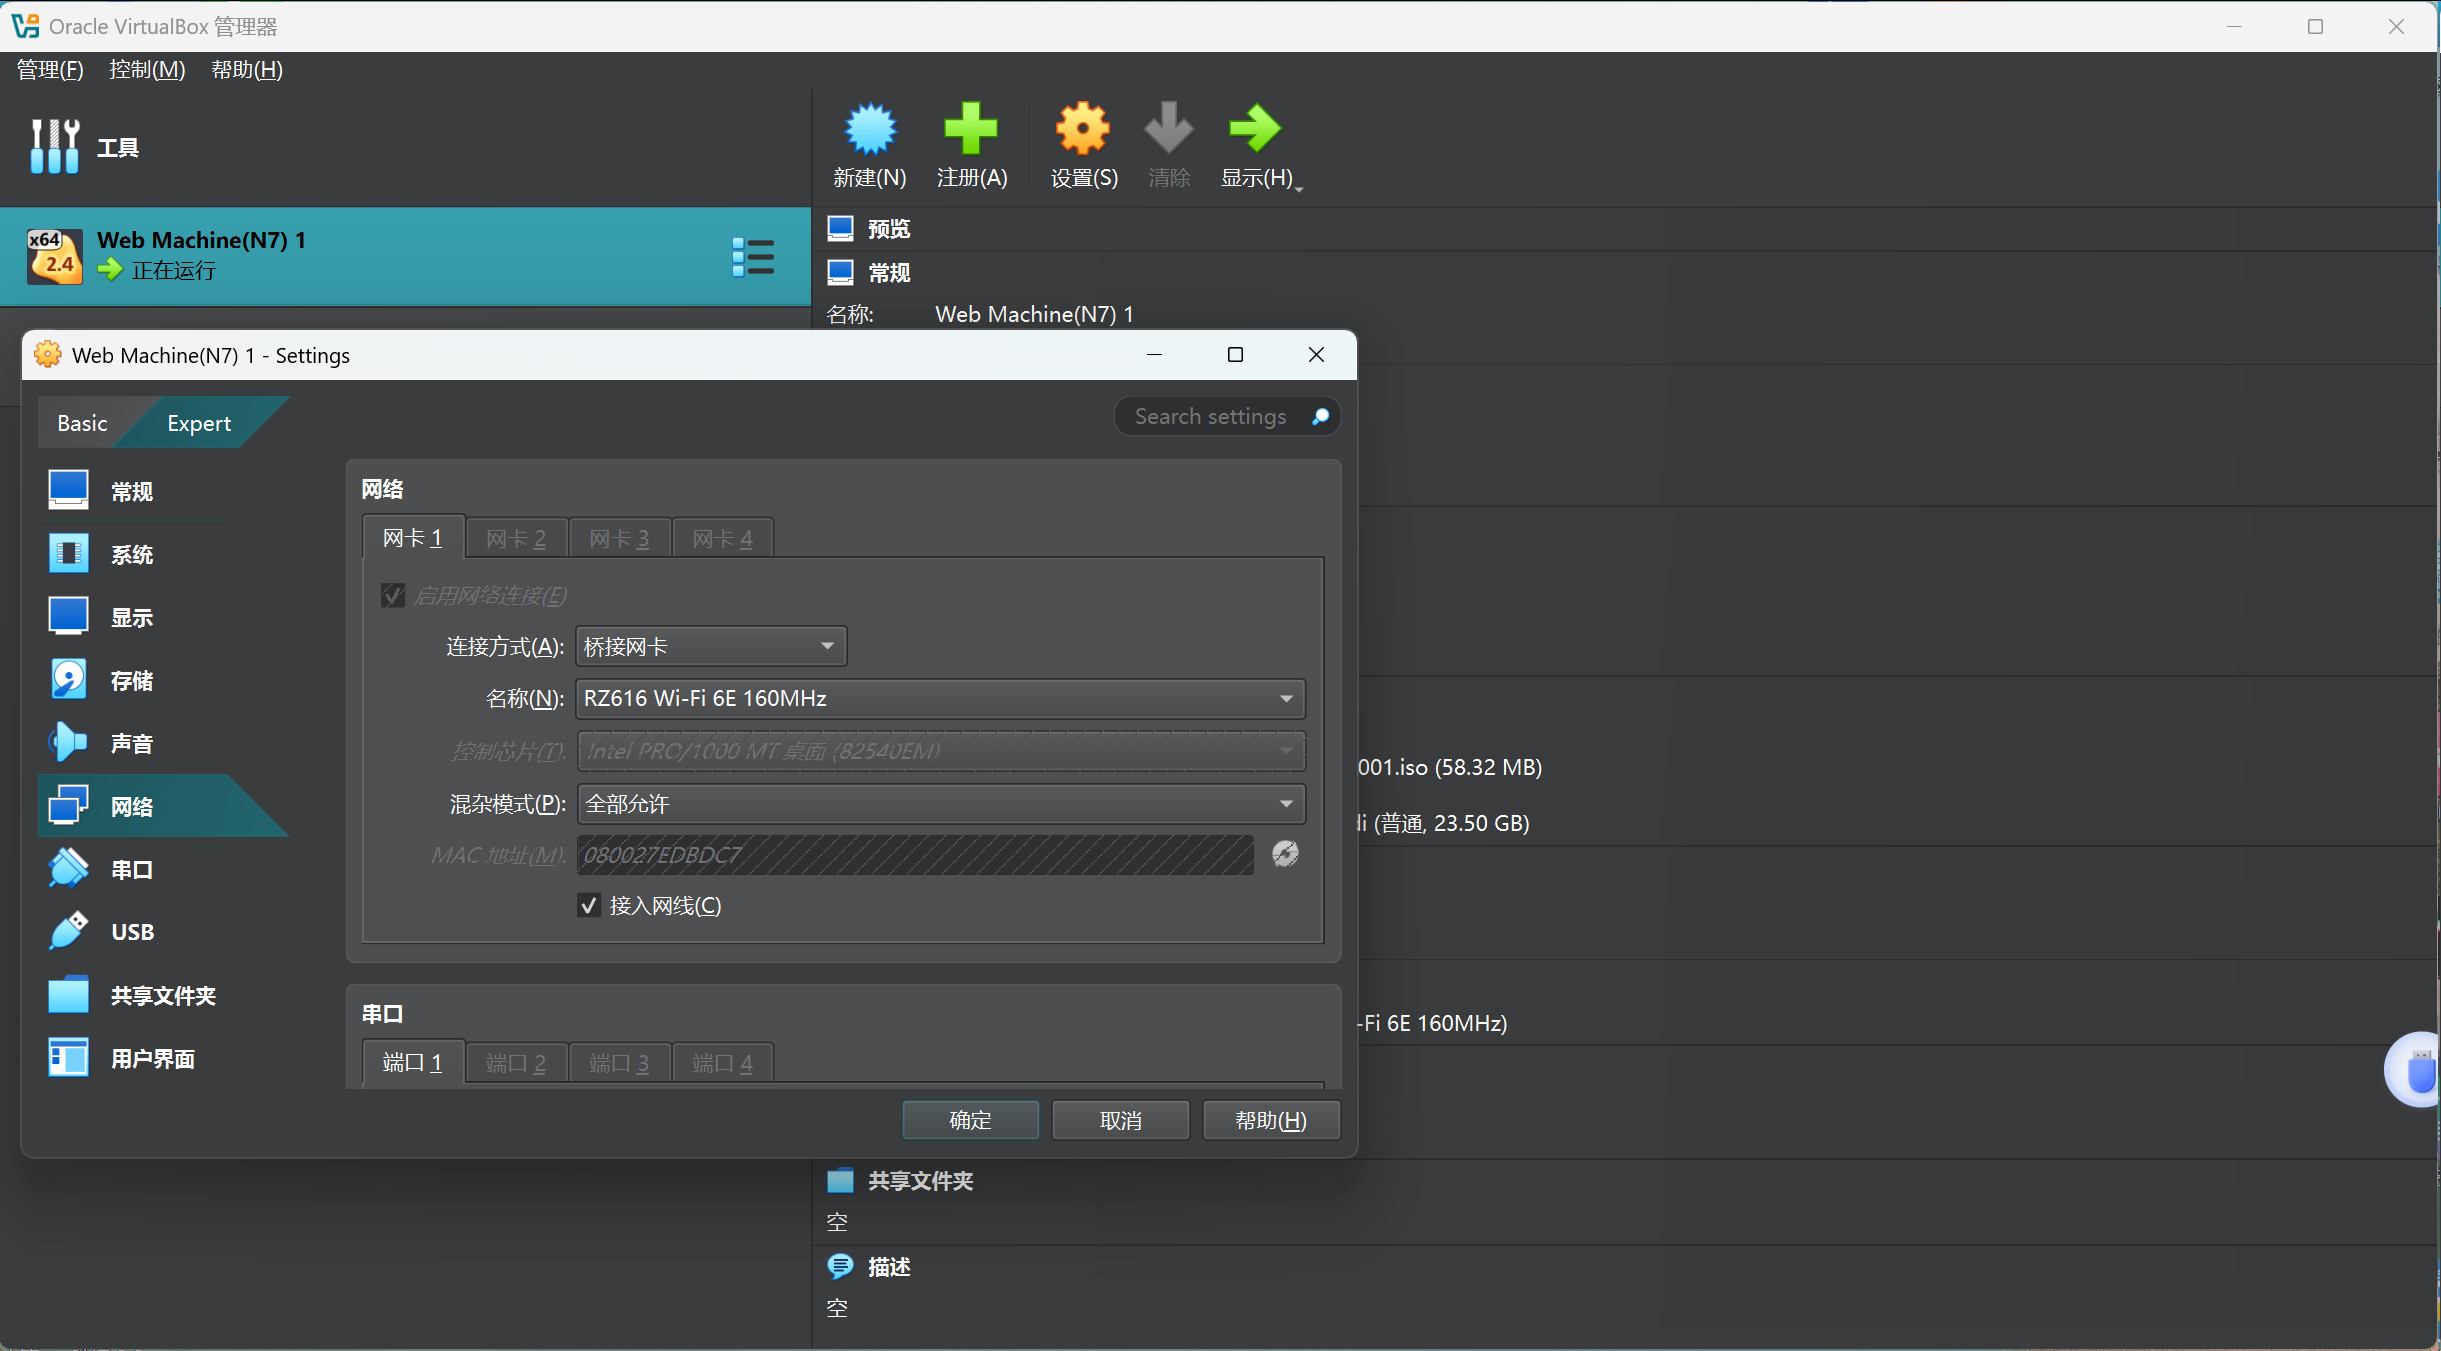Image resolution: width=2441 pixels, height=1351 pixels.
Task: Select the 端口 1 tab
Action: (x=412, y=1062)
